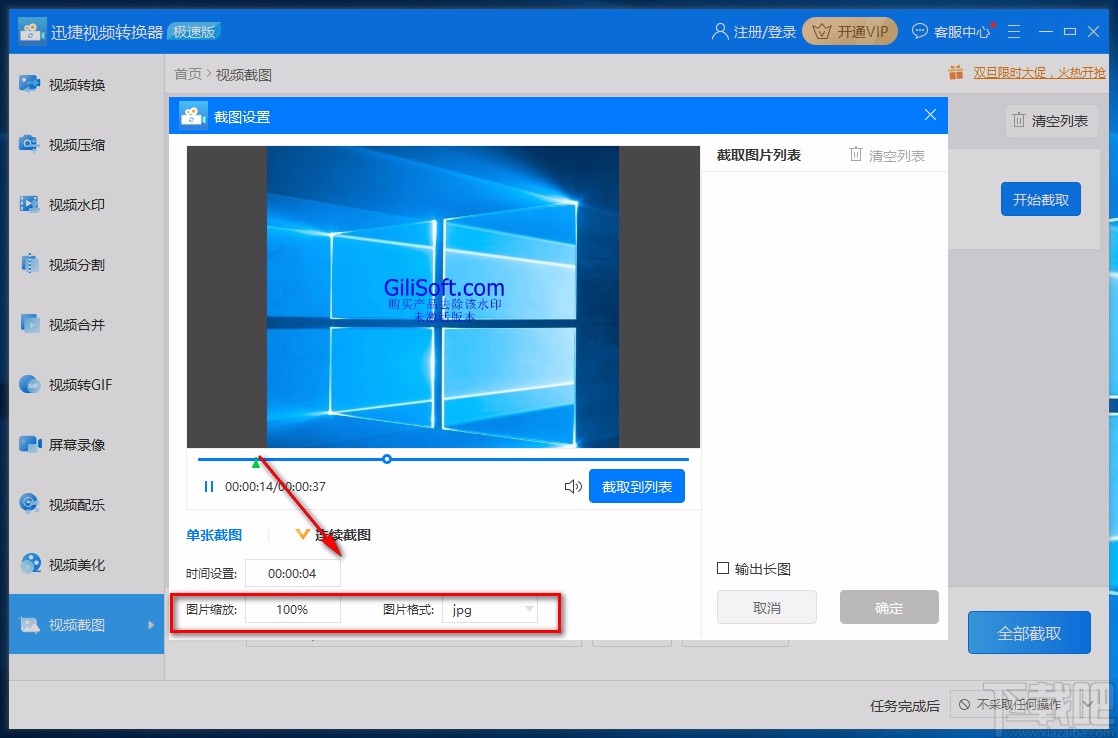Switch to the 单张截图 tab
1118x738 pixels.
[x=212, y=534]
